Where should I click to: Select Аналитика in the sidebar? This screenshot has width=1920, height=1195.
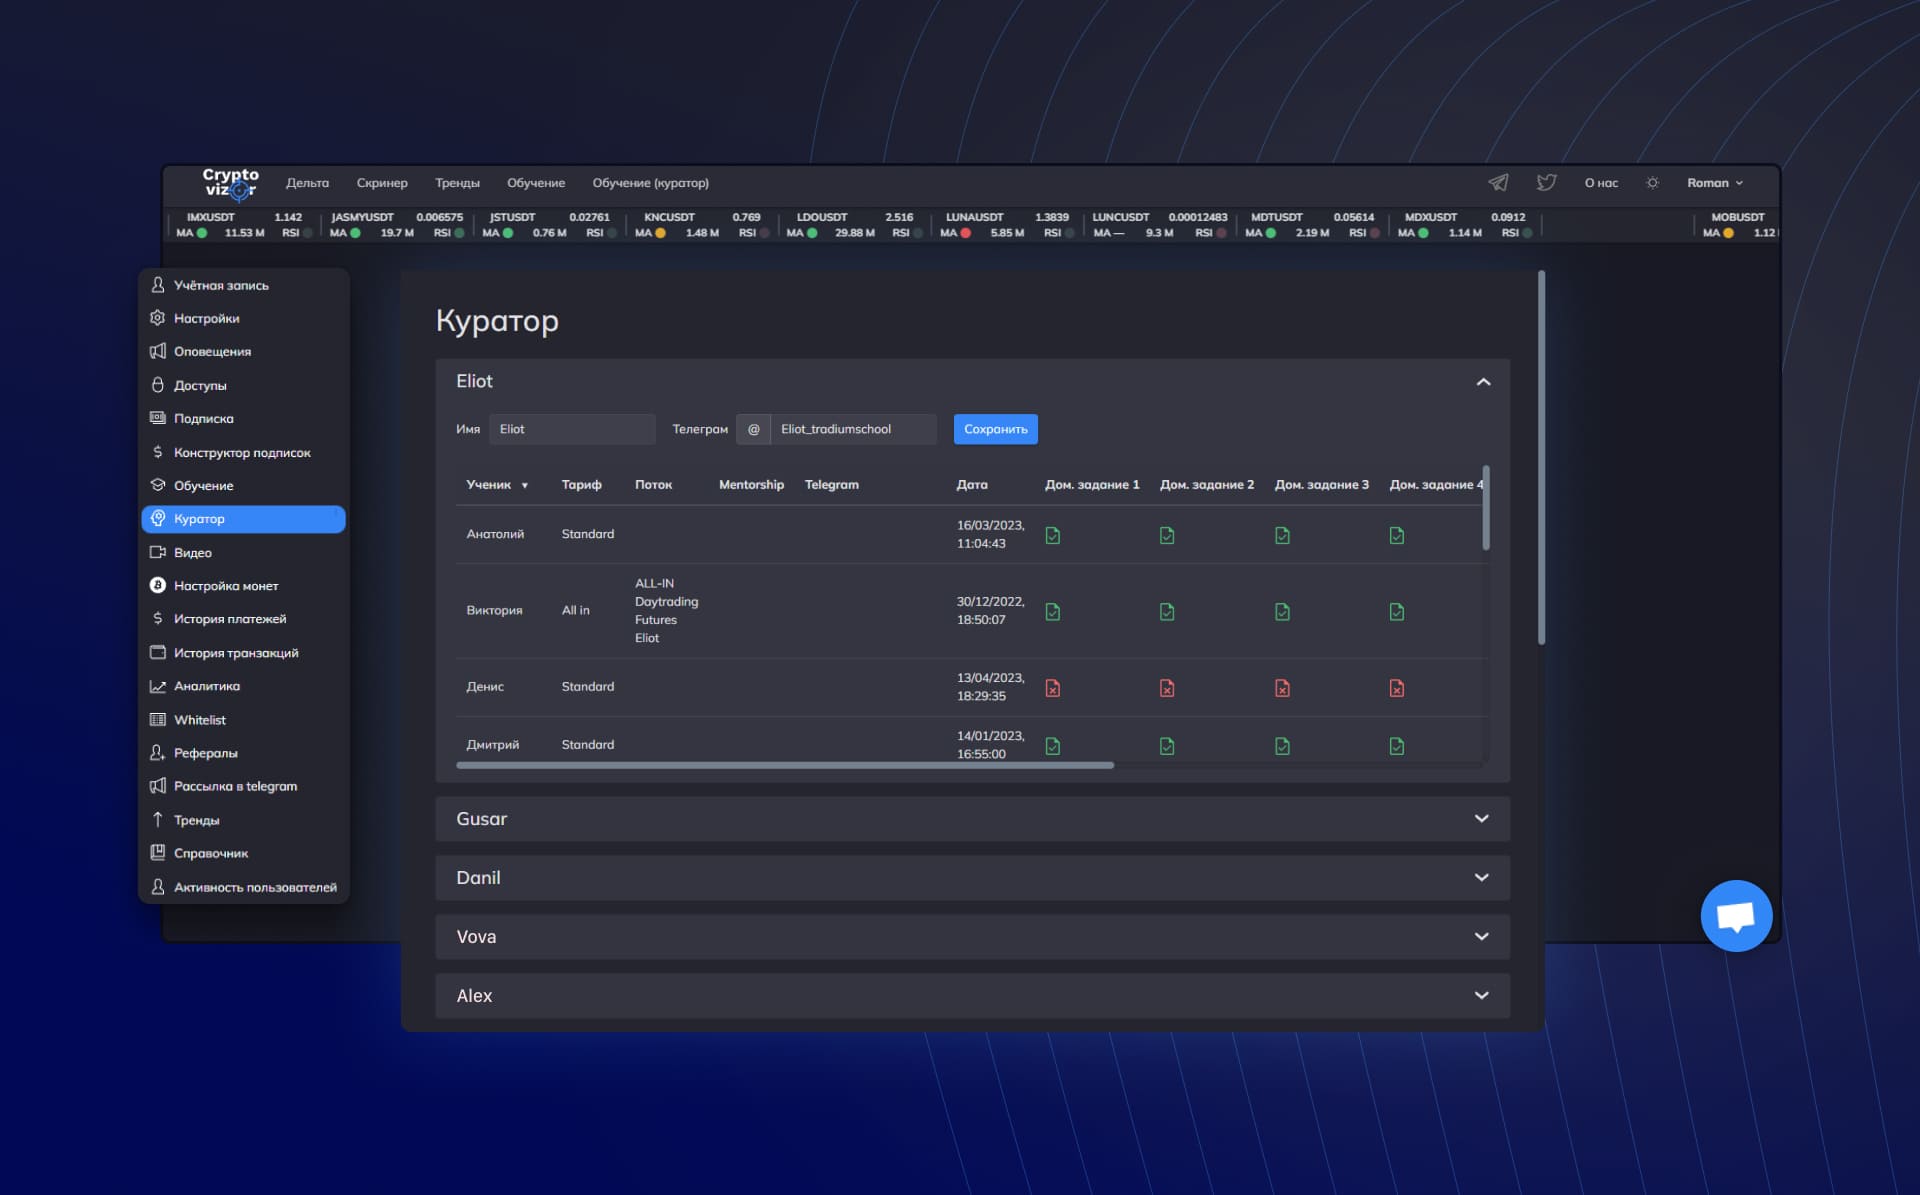pyautogui.click(x=206, y=686)
